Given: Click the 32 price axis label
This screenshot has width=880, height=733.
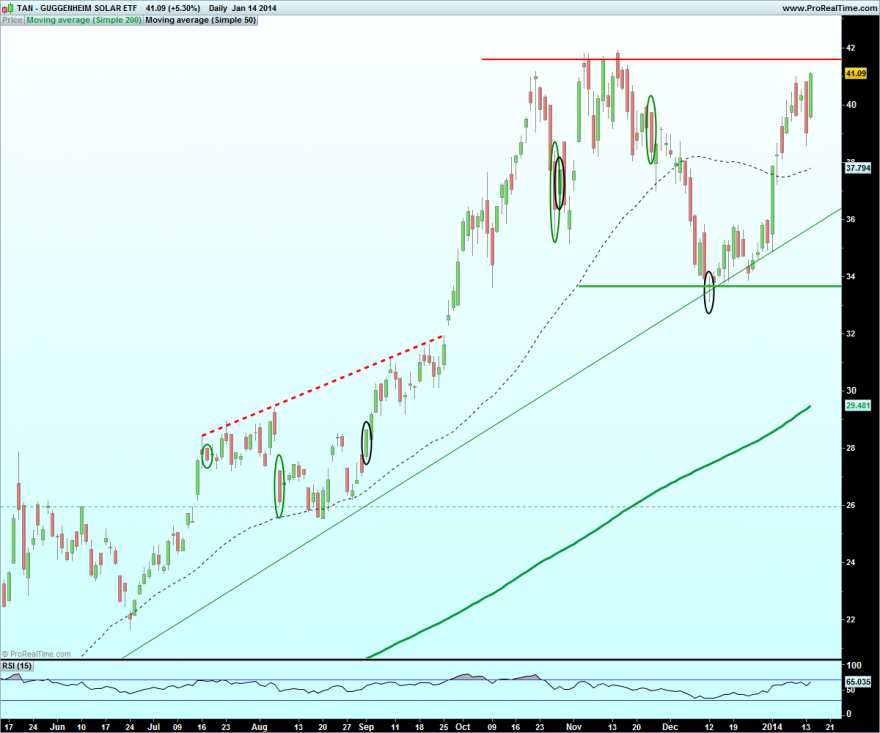Looking at the screenshot, I should (x=851, y=333).
